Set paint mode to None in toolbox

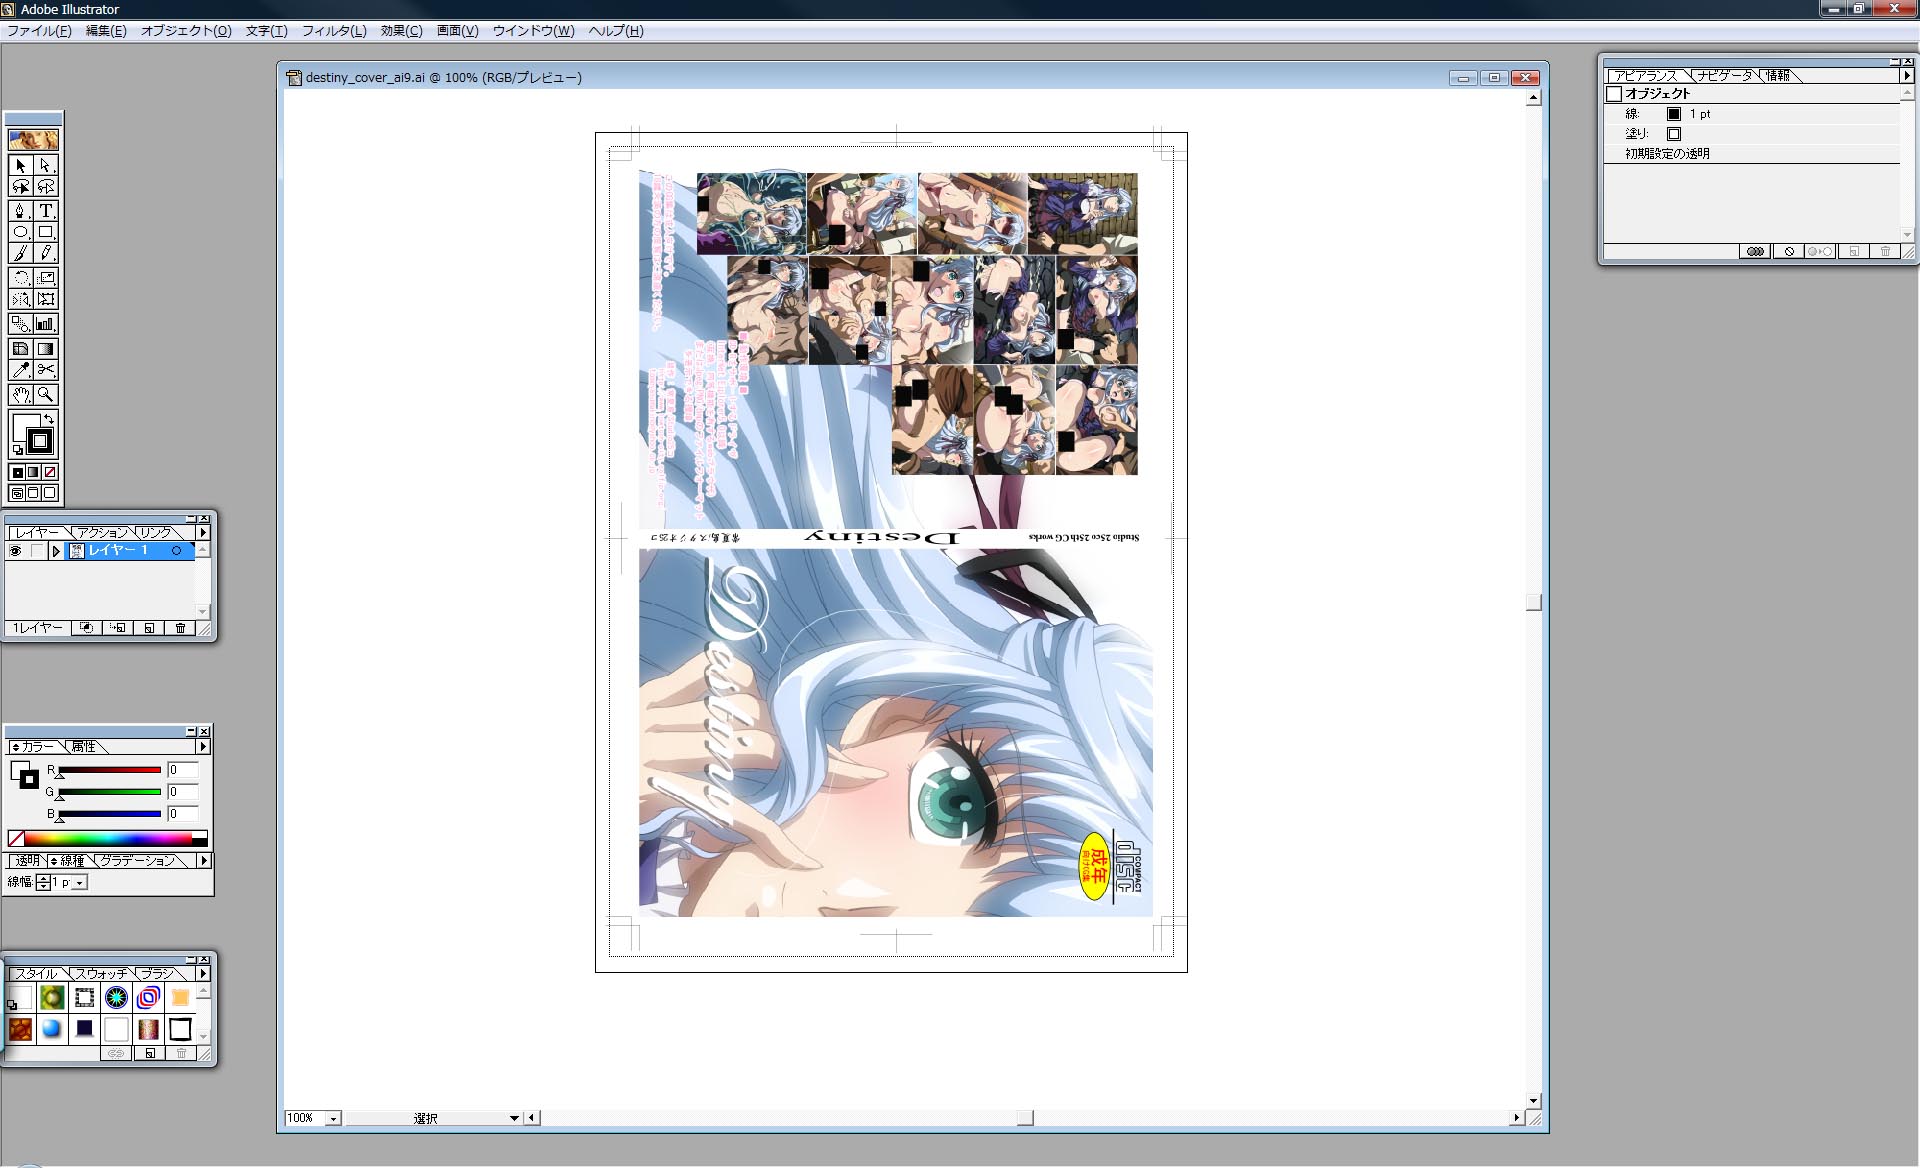click(50, 472)
